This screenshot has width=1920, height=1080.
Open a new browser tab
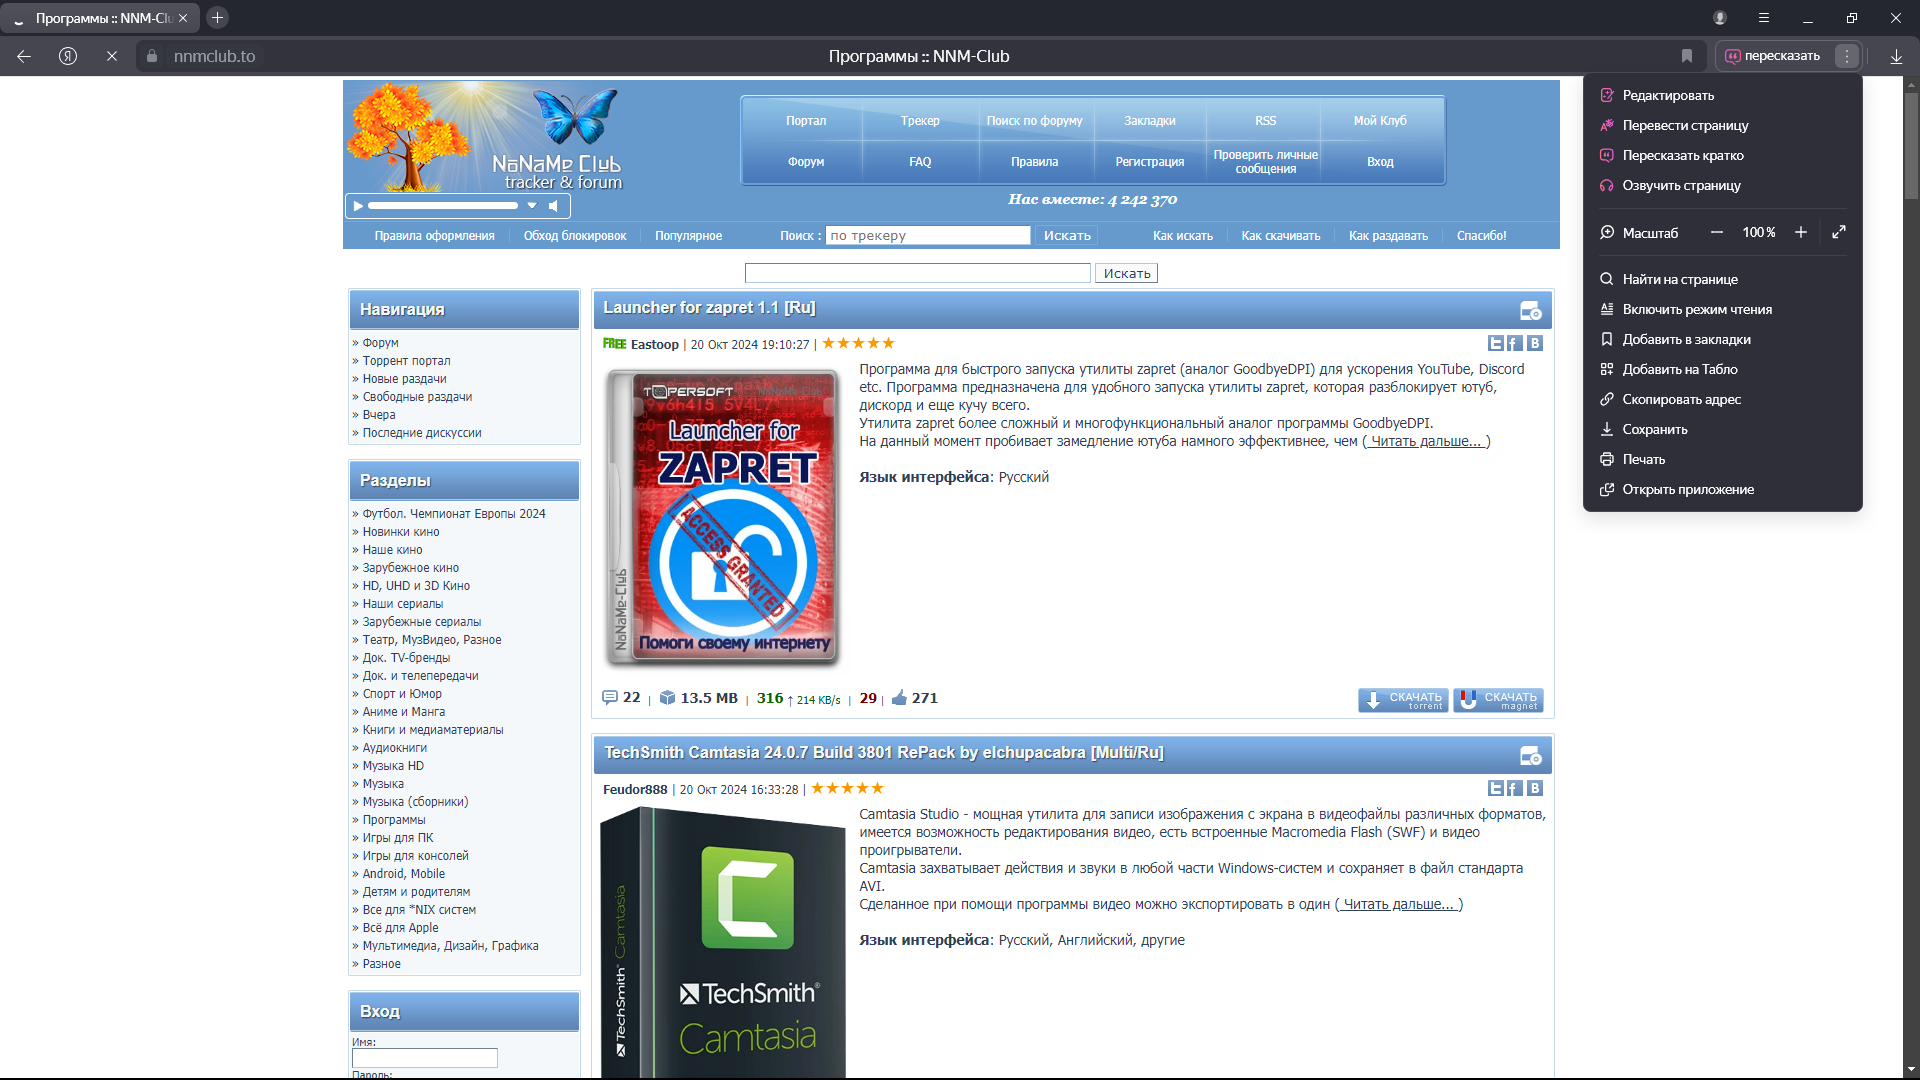[217, 18]
